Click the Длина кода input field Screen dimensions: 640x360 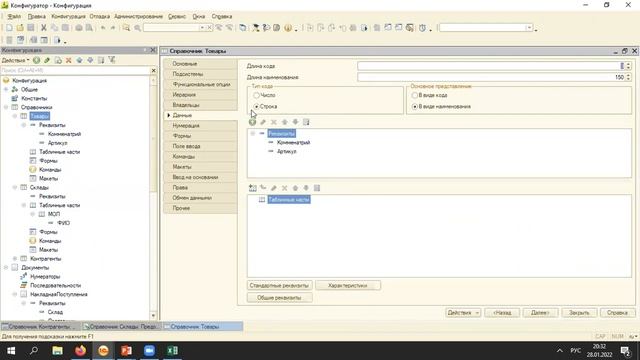[490, 66]
